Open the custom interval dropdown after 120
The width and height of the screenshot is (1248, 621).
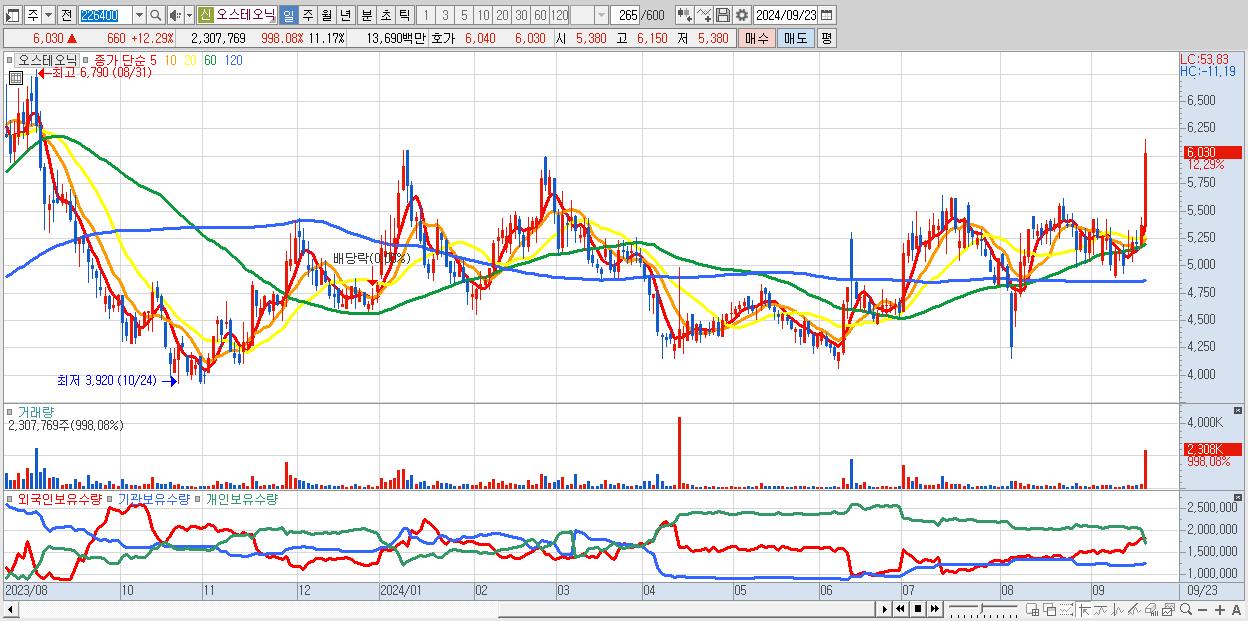601,15
